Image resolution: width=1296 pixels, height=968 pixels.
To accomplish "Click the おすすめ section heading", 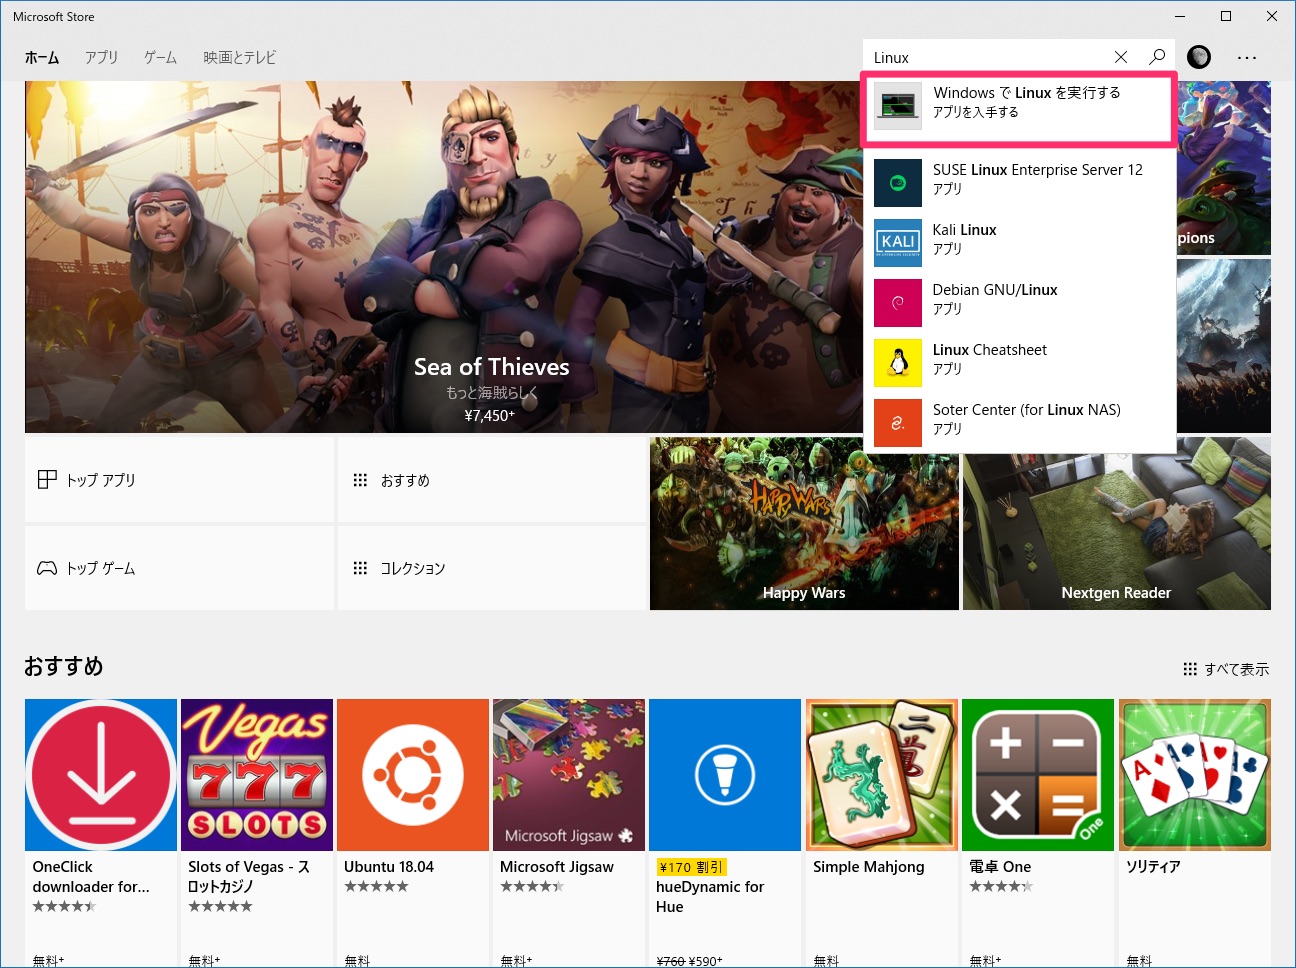I will (64, 666).
